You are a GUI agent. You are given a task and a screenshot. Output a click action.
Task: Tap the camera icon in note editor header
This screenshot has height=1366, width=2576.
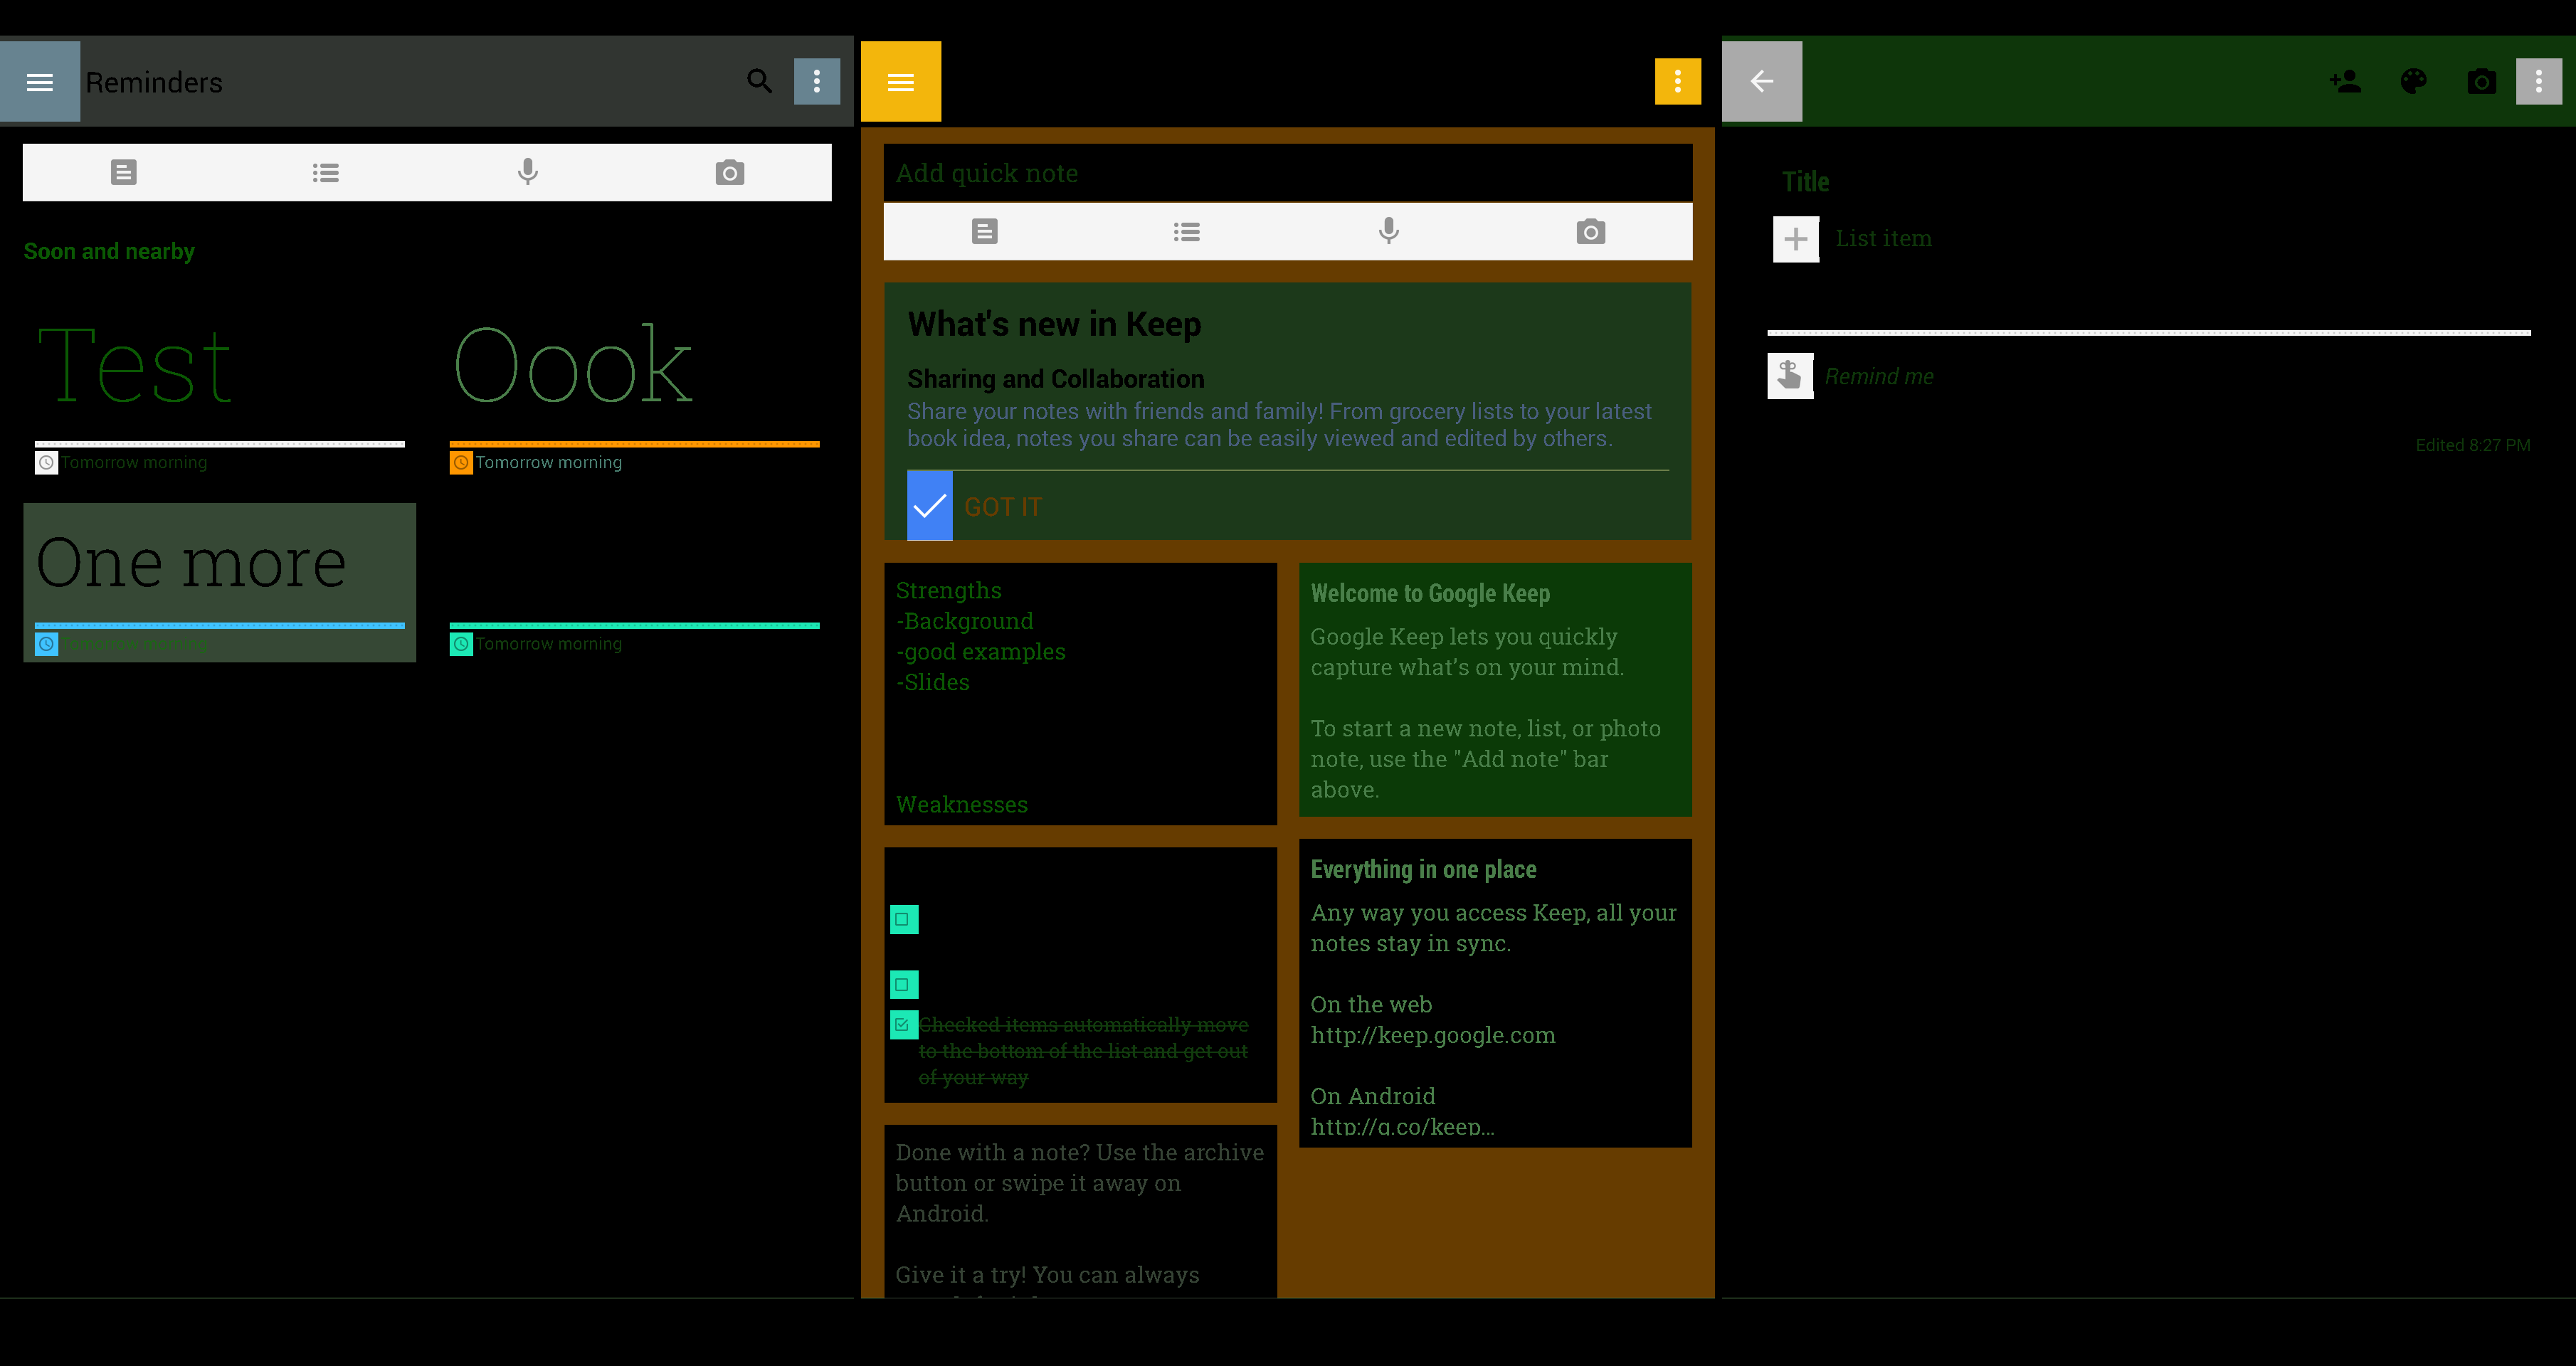[2481, 81]
